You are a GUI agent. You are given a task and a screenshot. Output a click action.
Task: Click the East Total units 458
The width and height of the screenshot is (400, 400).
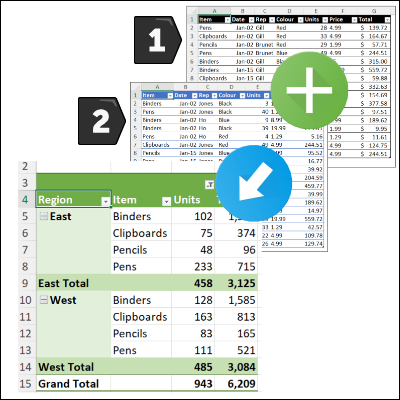[x=203, y=283]
